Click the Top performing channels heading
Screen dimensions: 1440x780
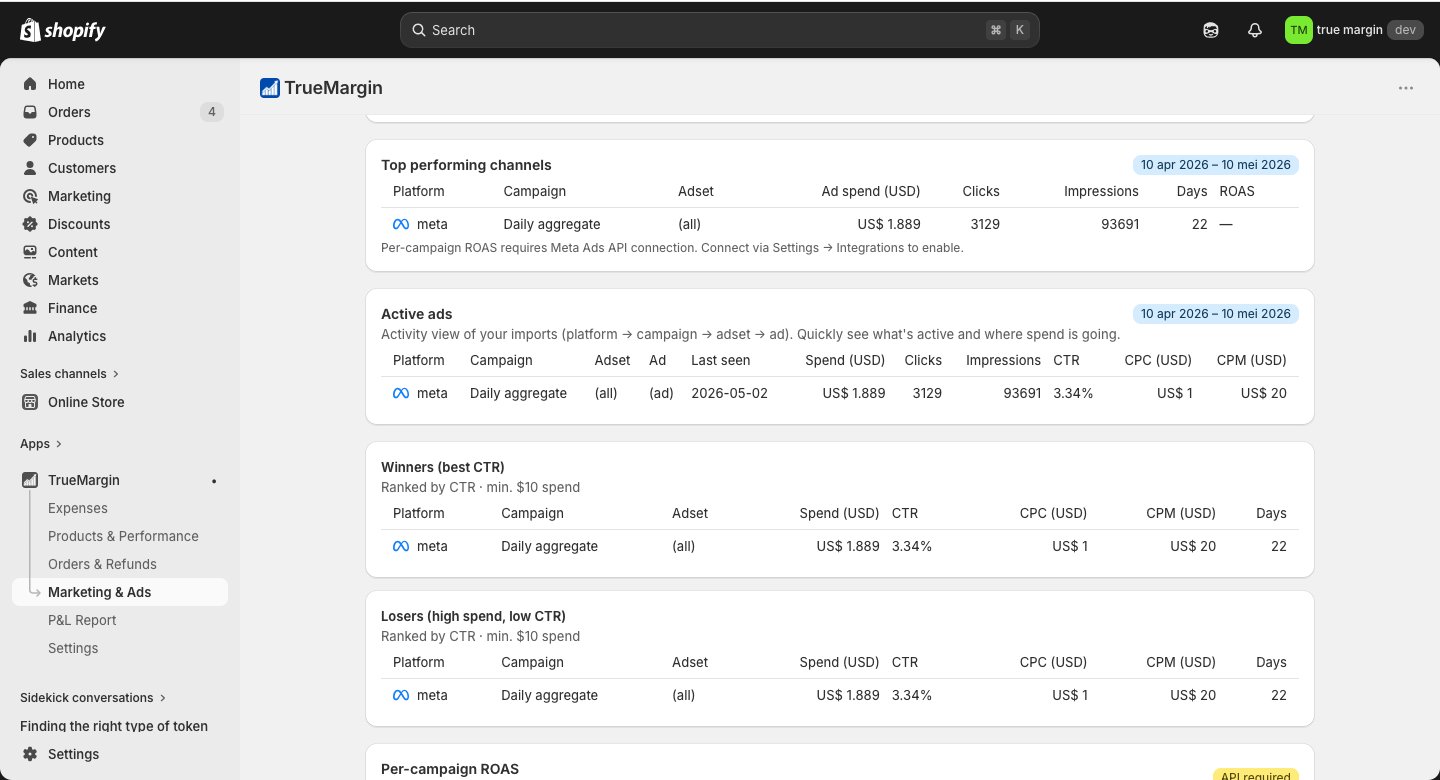(x=466, y=165)
